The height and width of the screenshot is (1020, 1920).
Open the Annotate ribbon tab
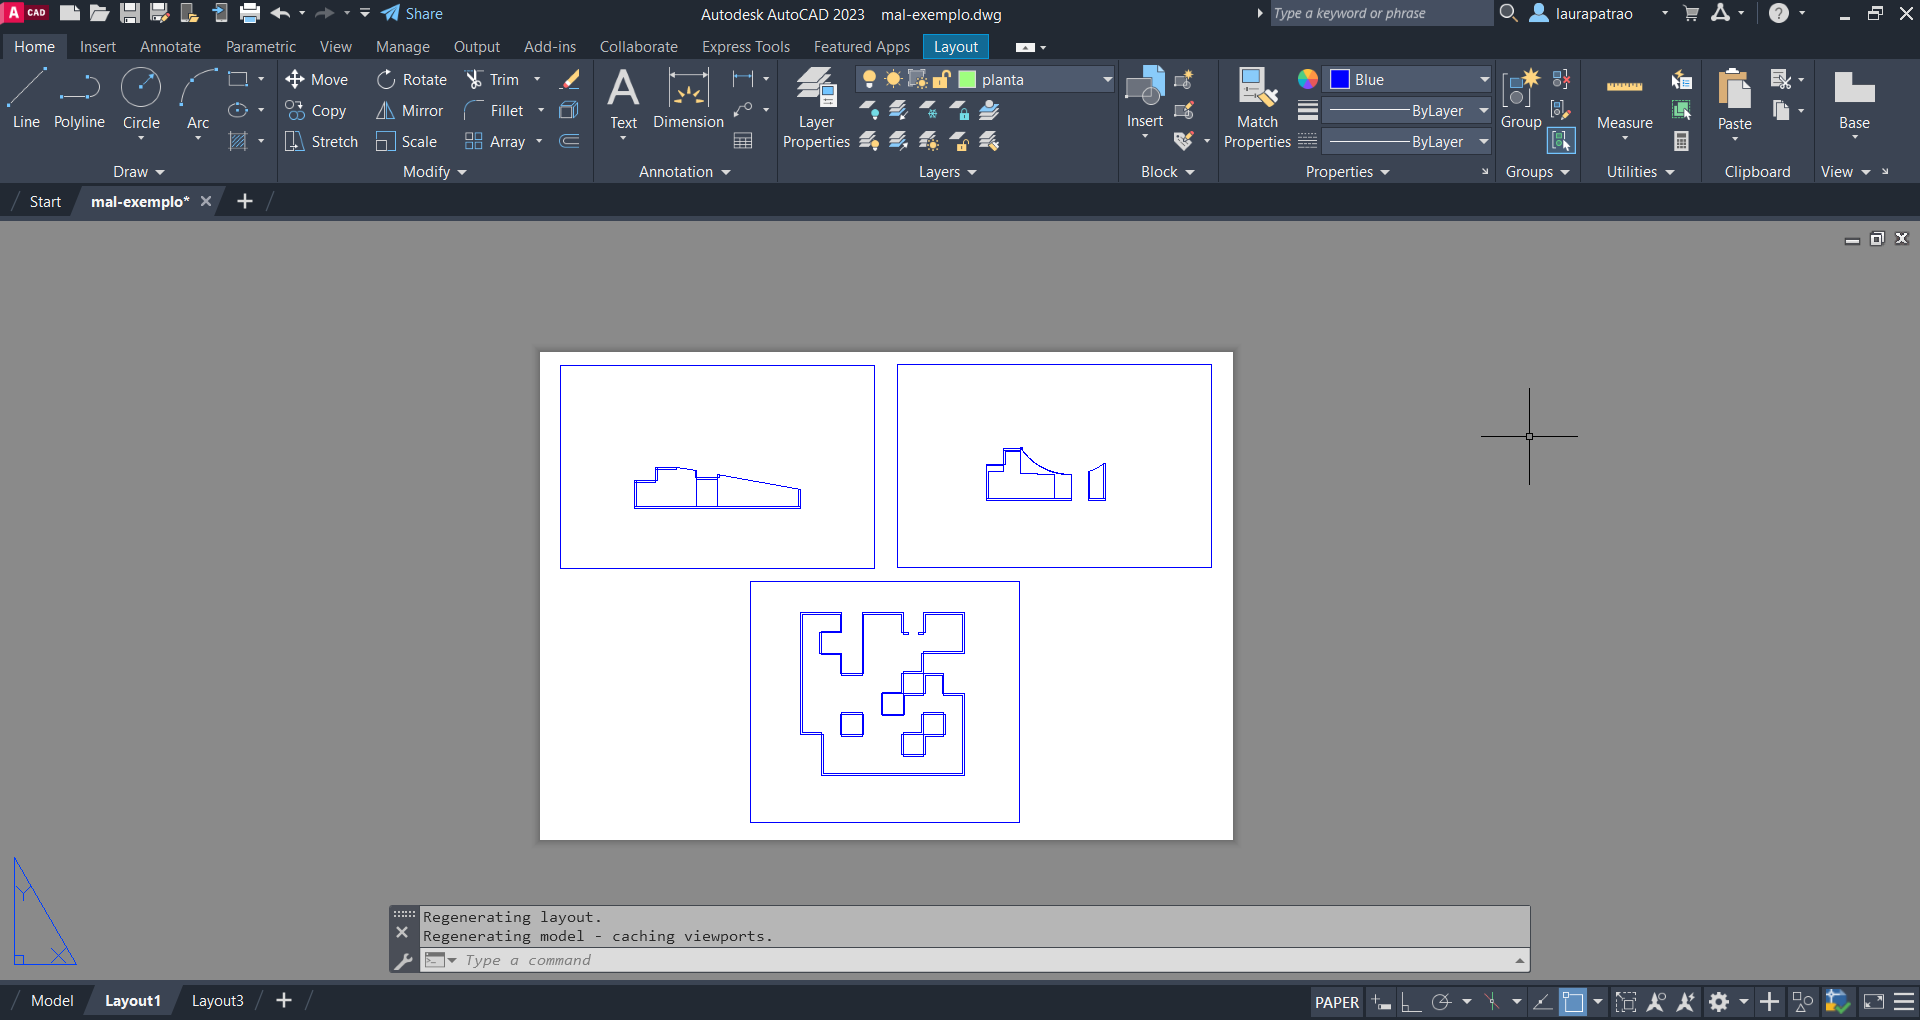pyautogui.click(x=170, y=47)
